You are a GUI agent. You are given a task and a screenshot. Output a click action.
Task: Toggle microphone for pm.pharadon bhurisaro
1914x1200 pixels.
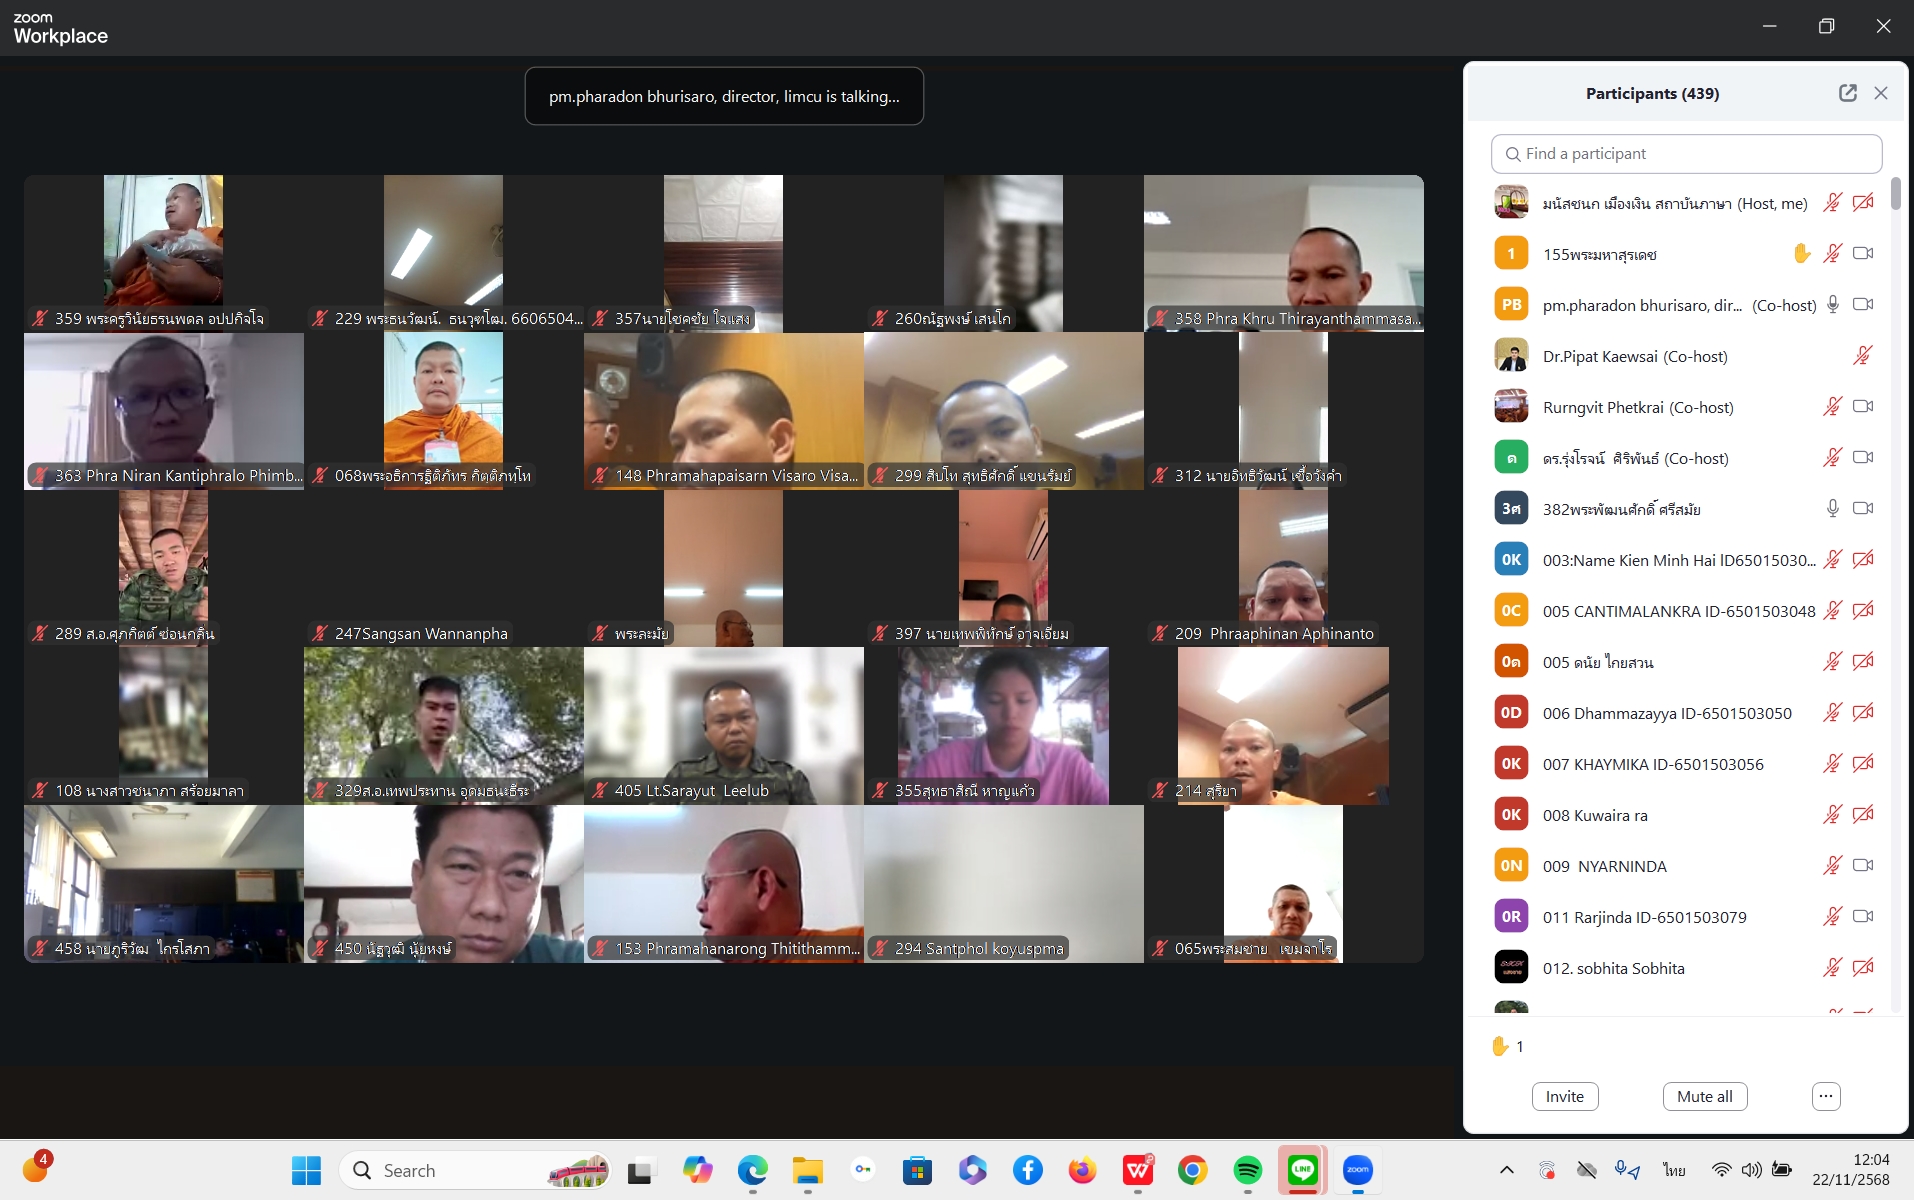(1832, 305)
